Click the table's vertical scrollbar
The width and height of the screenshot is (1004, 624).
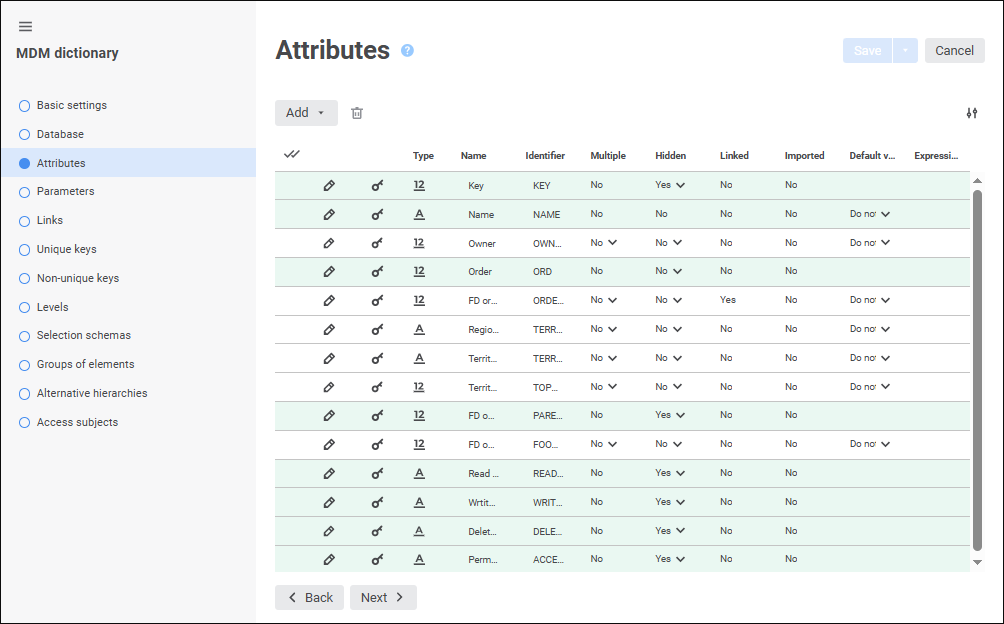(977, 370)
